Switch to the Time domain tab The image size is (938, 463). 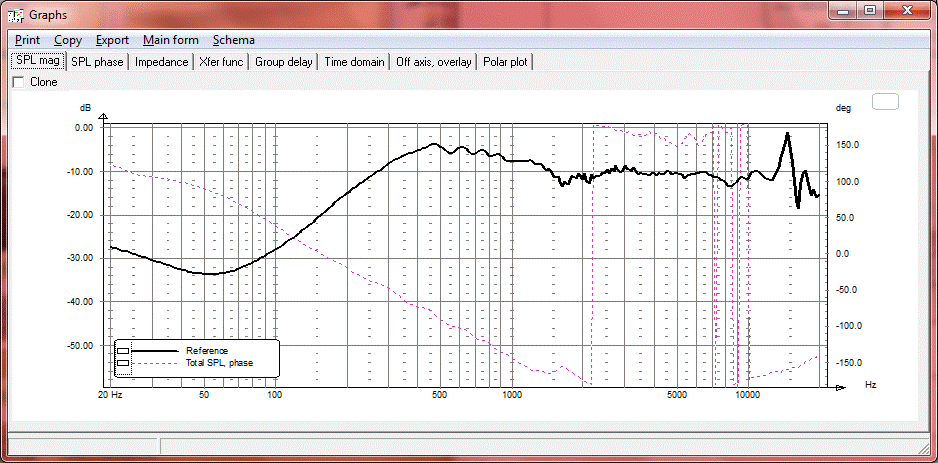pyautogui.click(x=354, y=62)
